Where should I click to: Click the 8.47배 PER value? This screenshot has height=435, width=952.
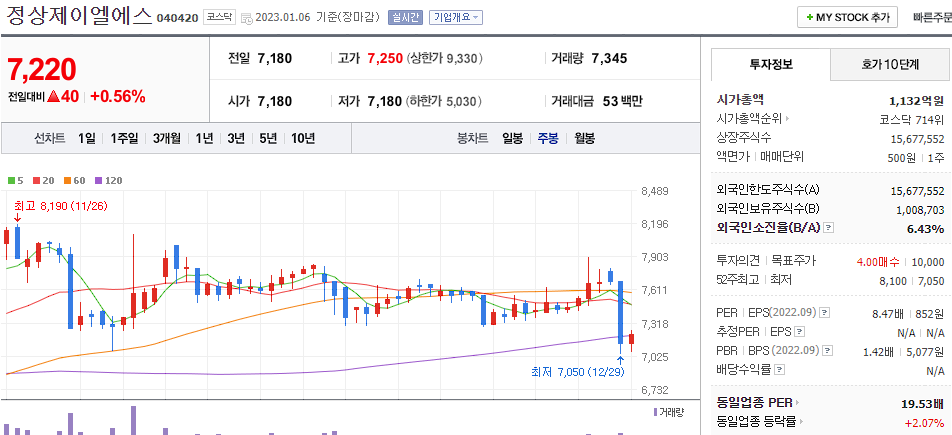pyautogui.click(x=890, y=313)
